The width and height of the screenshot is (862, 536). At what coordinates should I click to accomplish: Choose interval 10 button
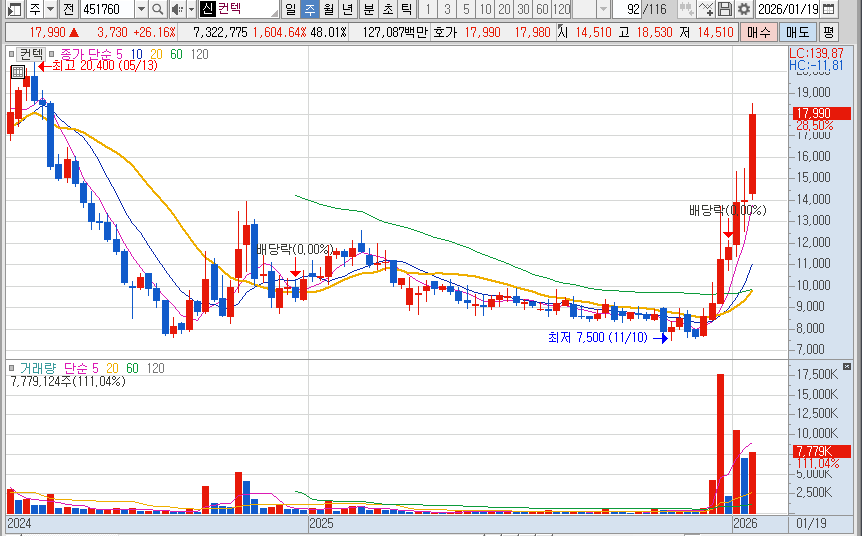pyautogui.click(x=485, y=9)
